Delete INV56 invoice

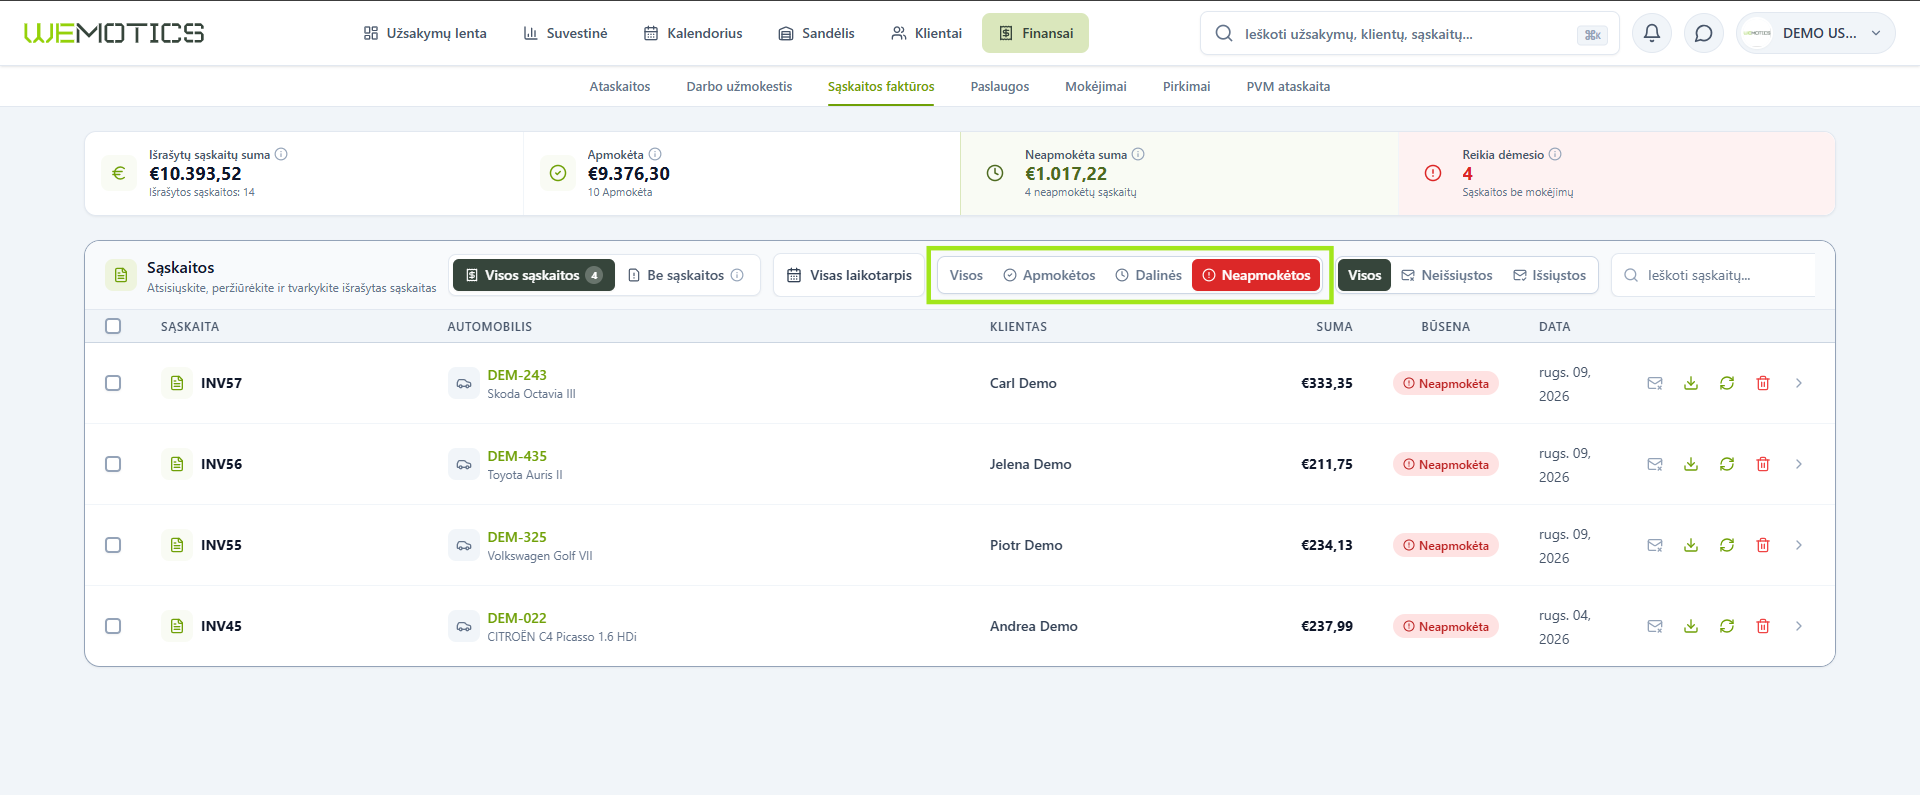point(1763,464)
